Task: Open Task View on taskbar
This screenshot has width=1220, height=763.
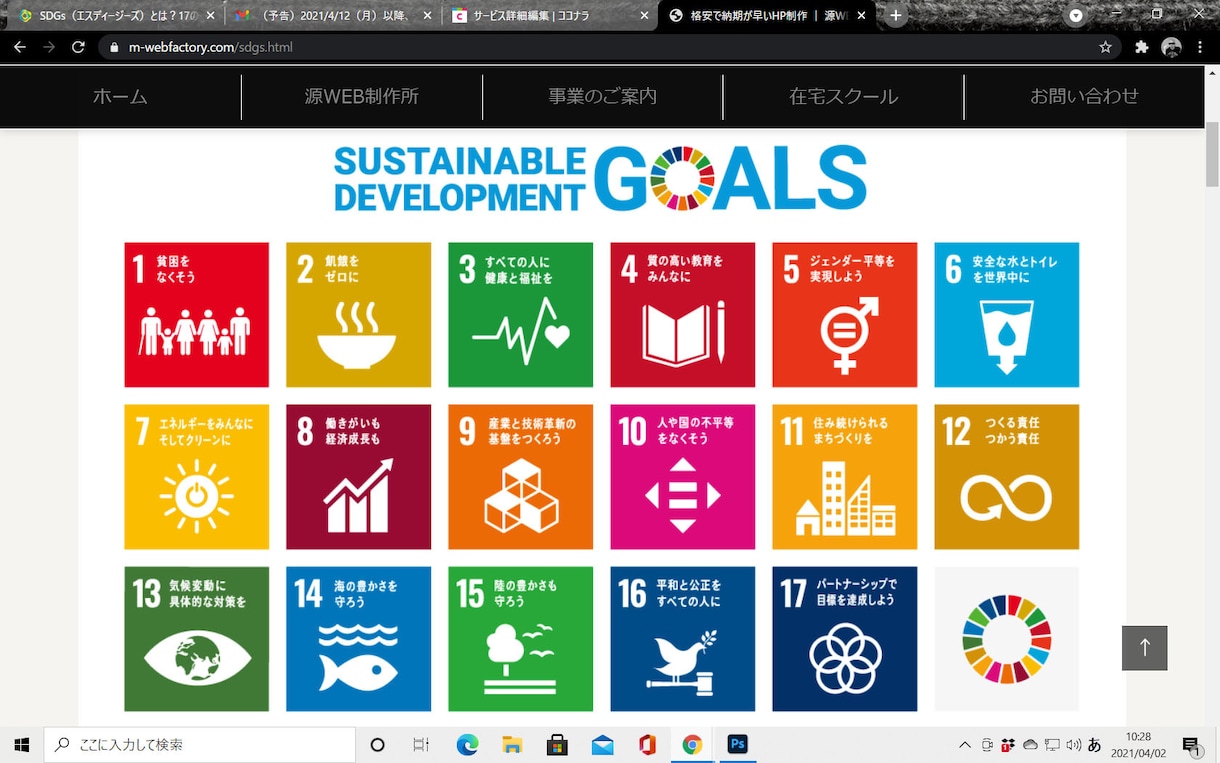Action: (x=421, y=745)
